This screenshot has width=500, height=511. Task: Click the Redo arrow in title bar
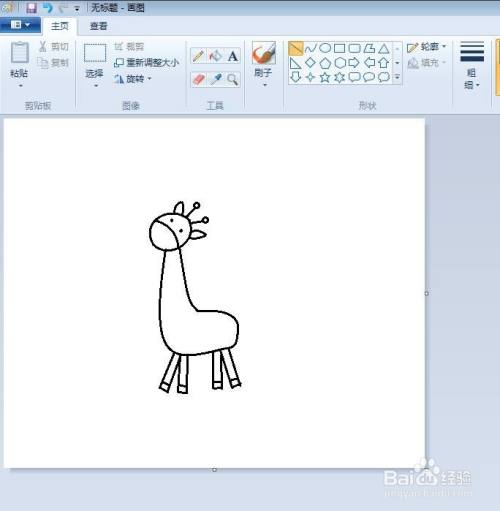click(63, 8)
